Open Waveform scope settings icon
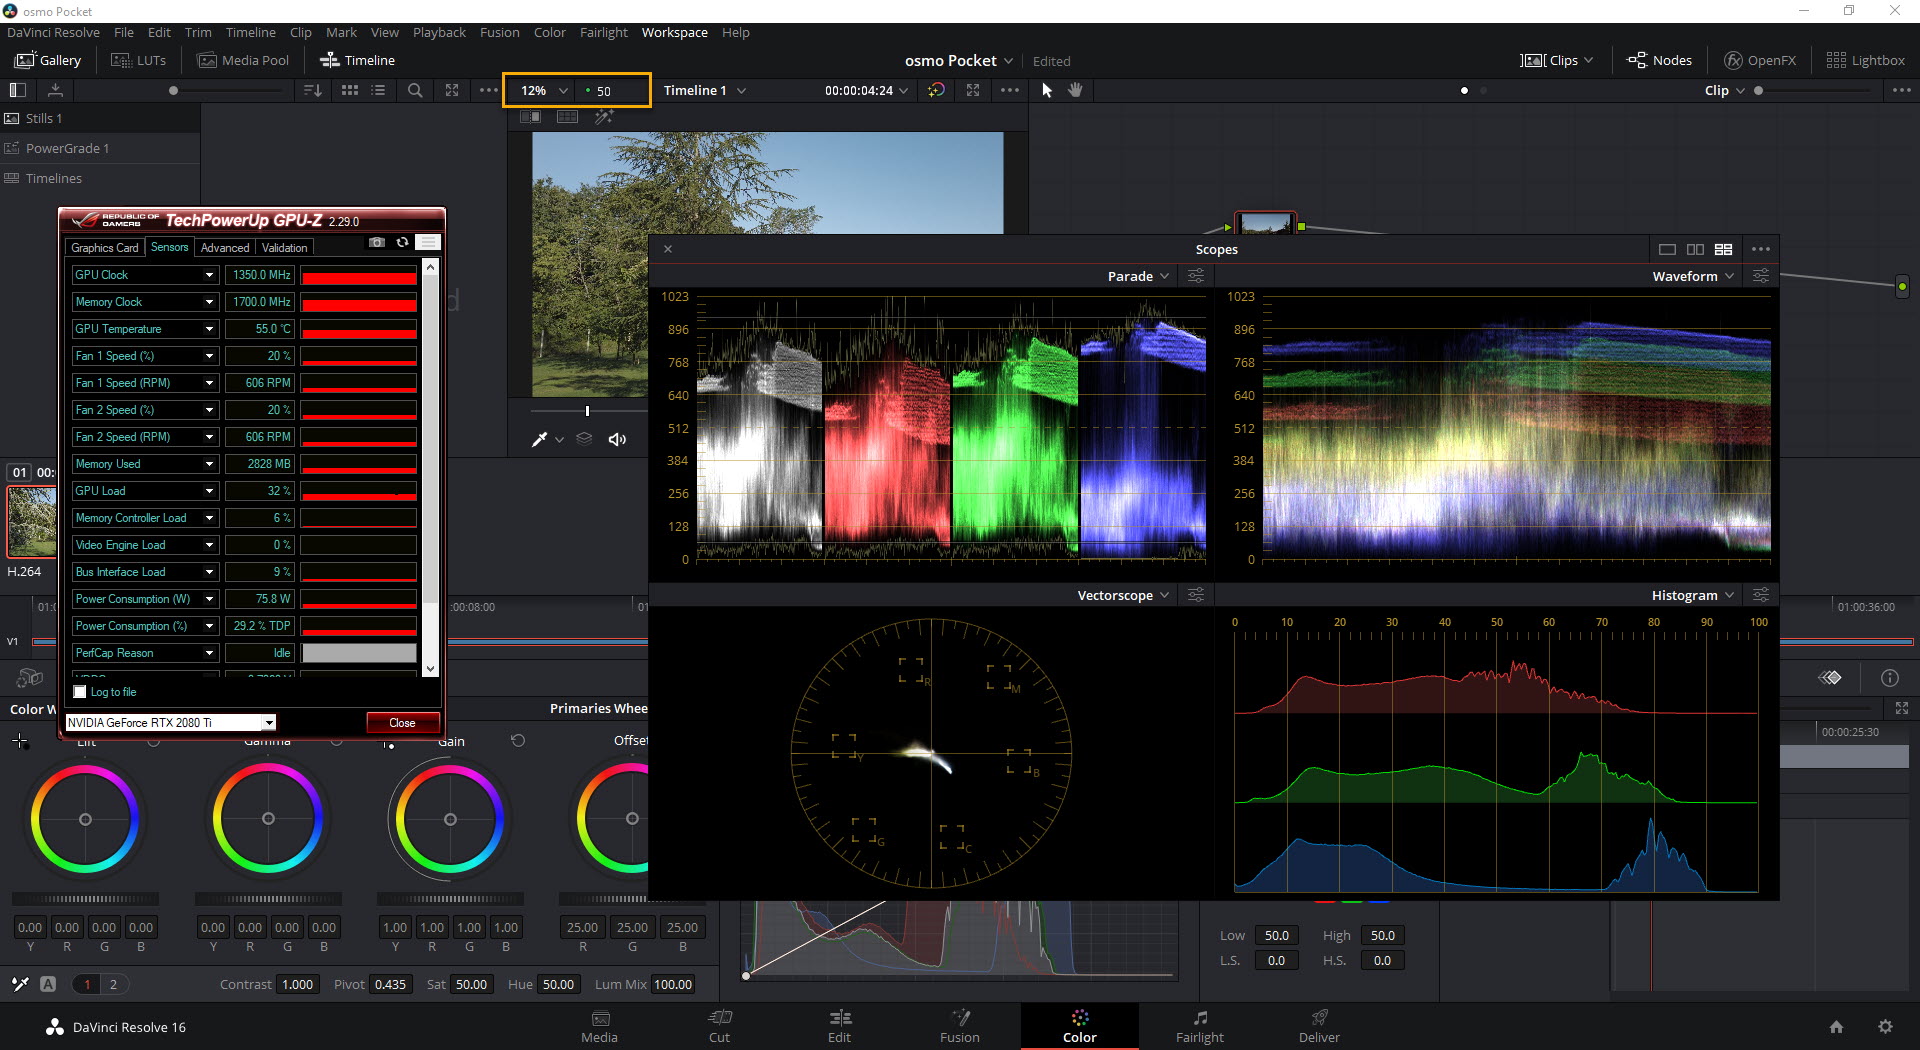The height and width of the screenshot is (1050, 1920). tap(1761, 276)
